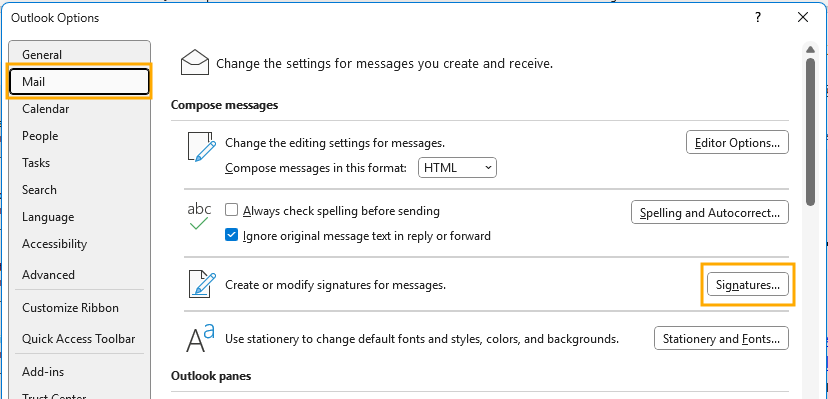Image resolution: width=828 pixels, height=399 pixels.
Task: Go to Accessibility options
Action: pyautogui.click(x=79, y=244)
